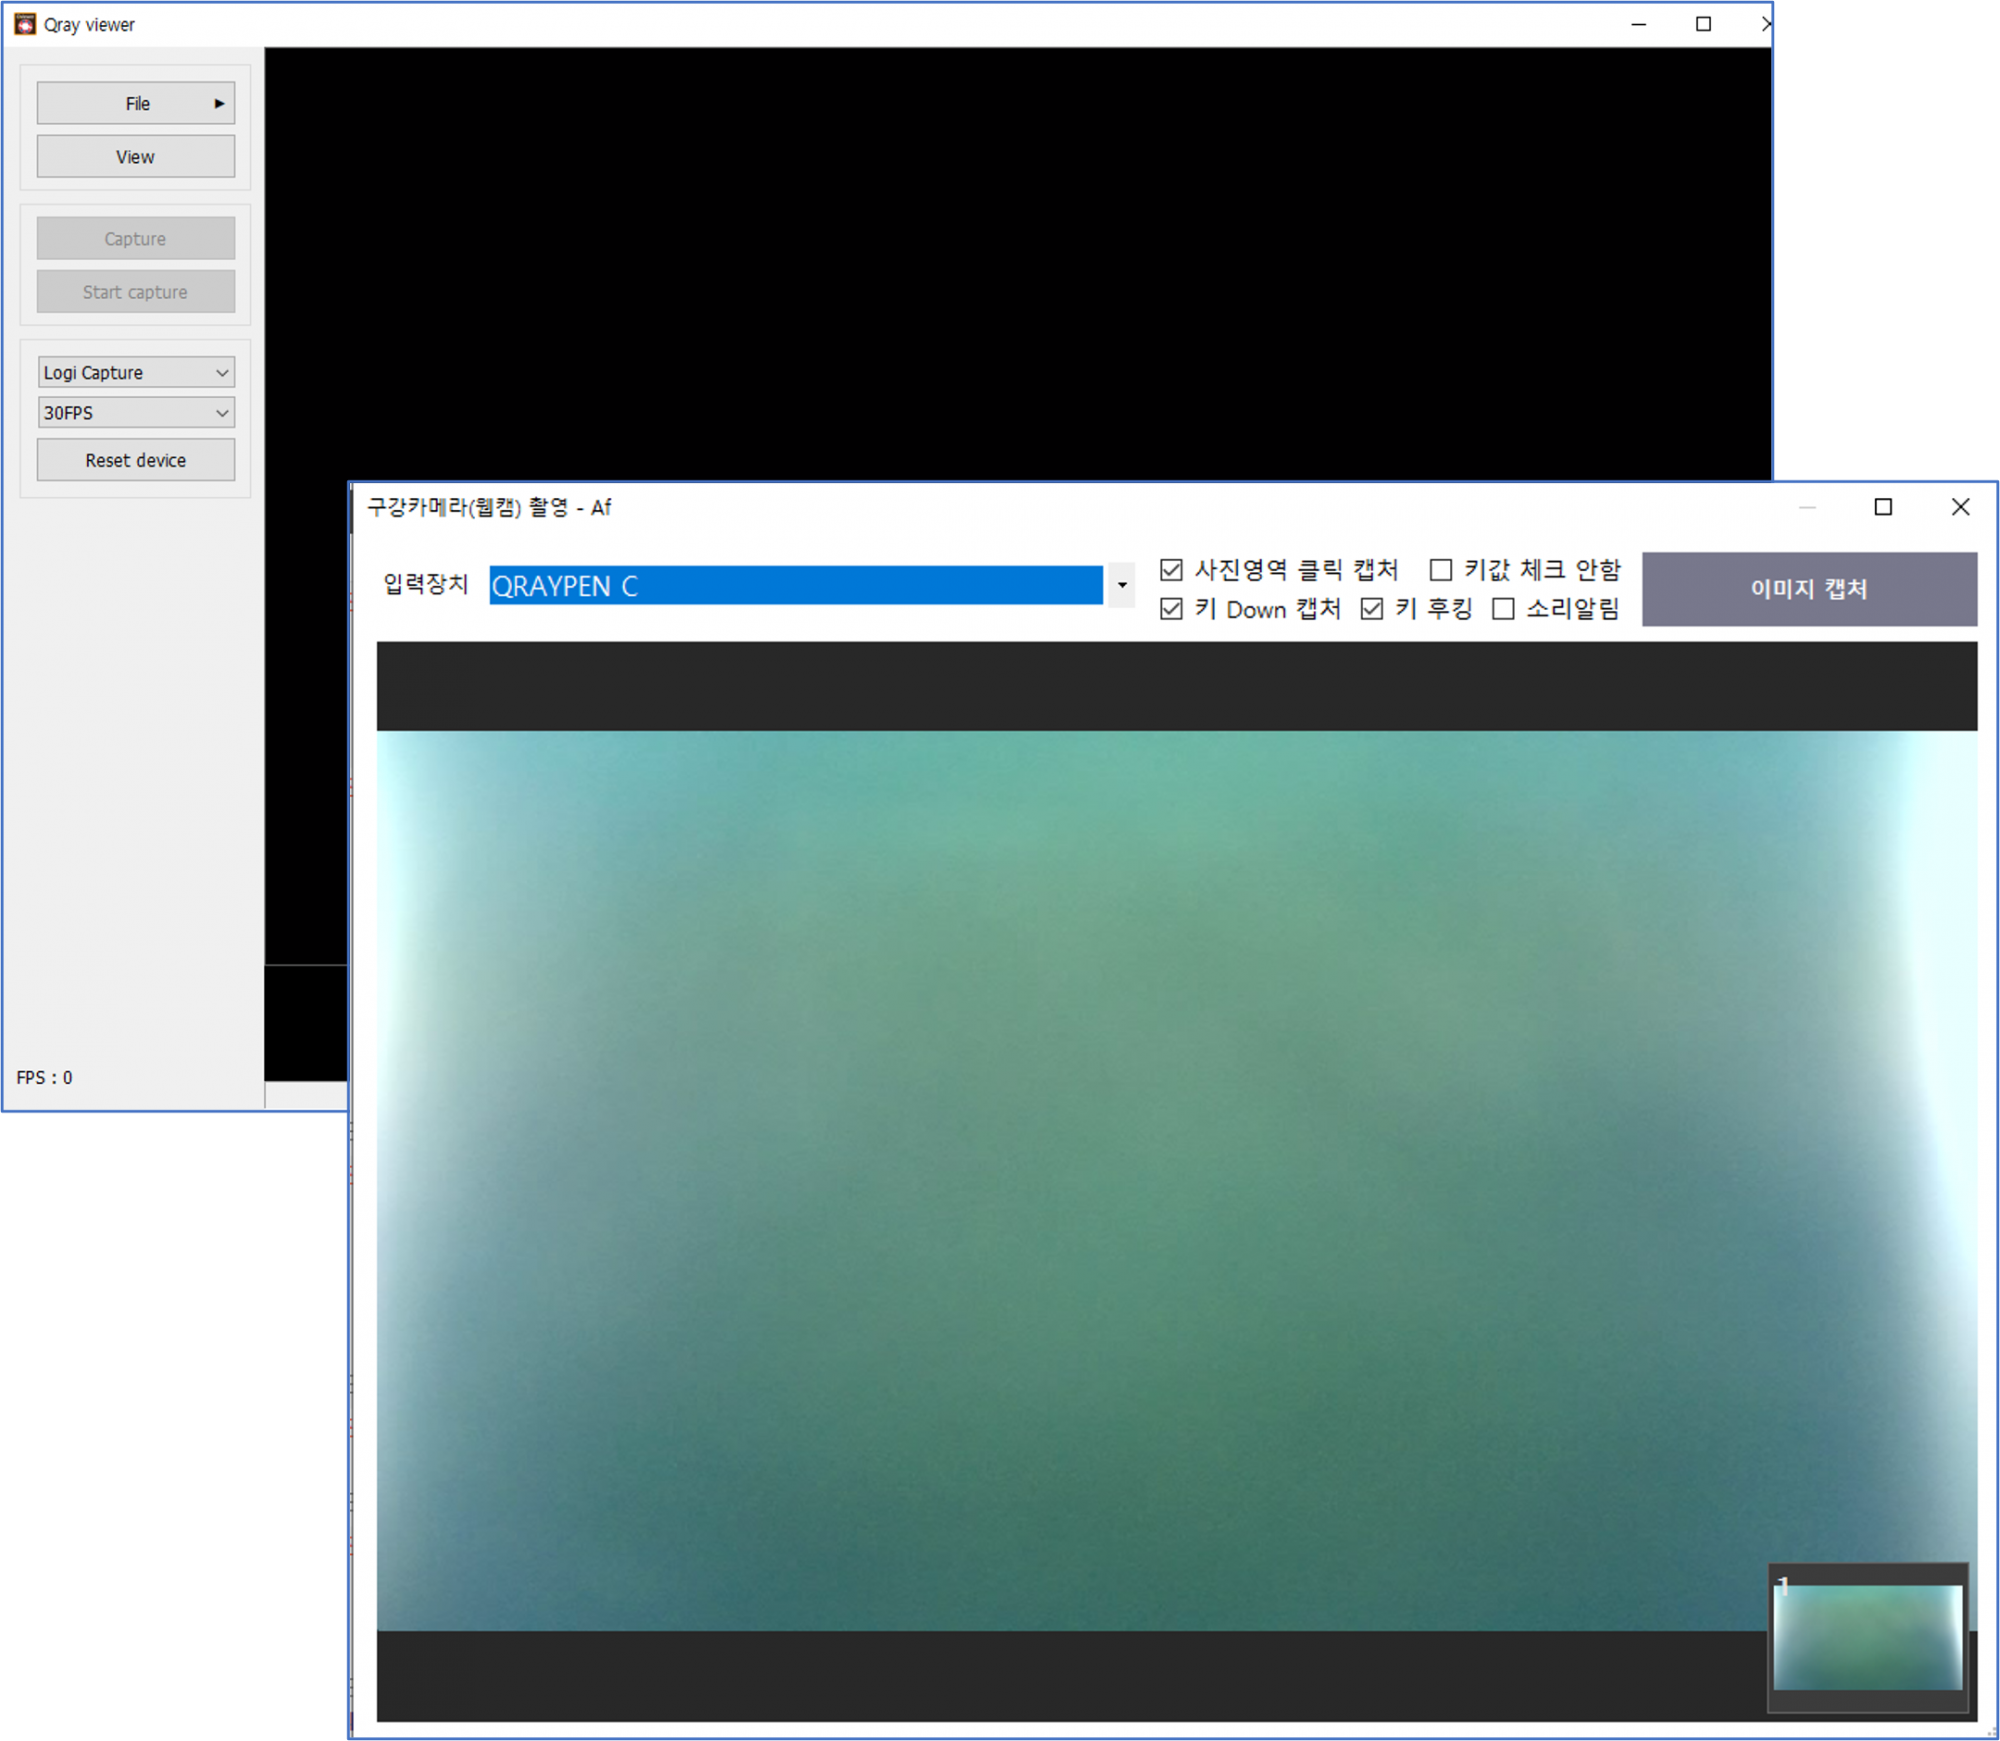Click the View button
Image resolution: width=2000 pixels, height=1741 pixels.
(136, 157)
